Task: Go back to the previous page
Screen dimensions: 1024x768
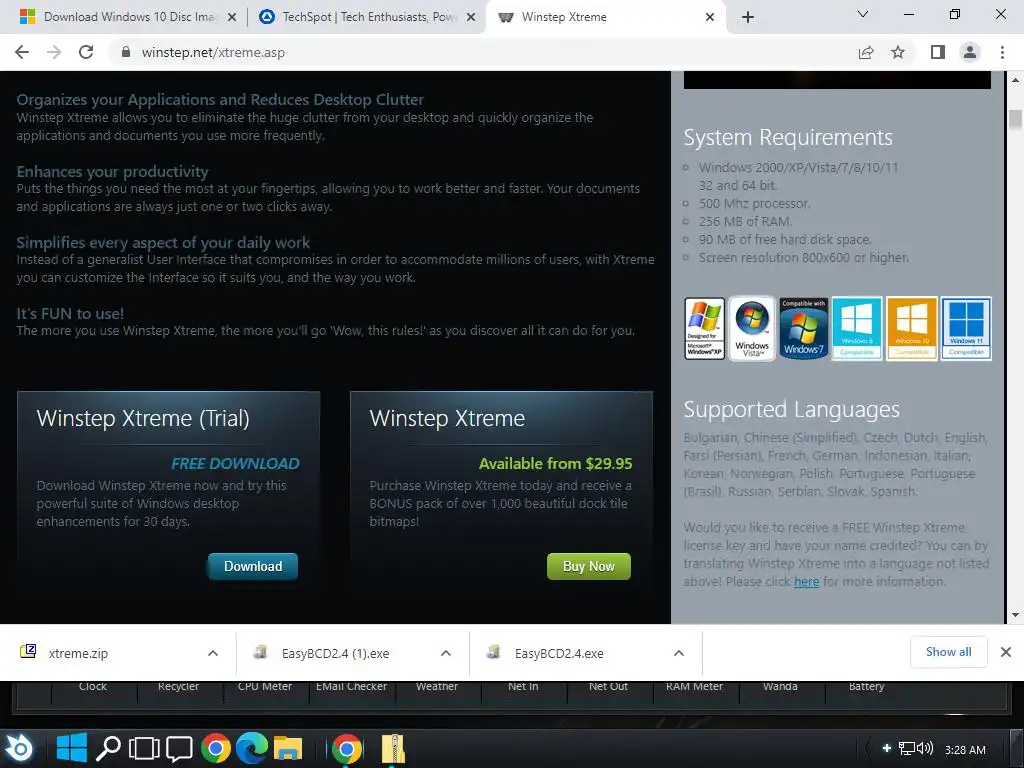Action: [x=22, y=52]
